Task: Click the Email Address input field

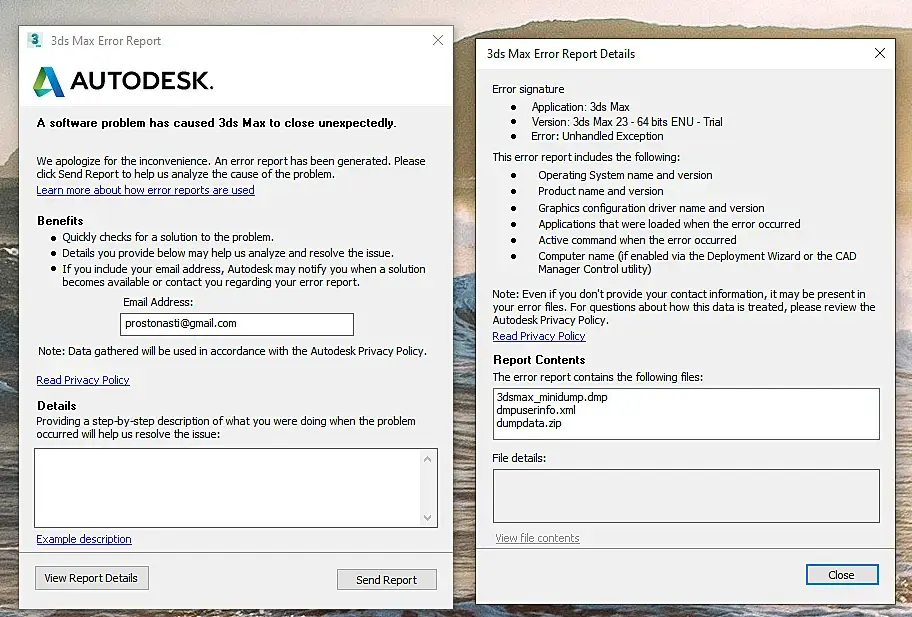Action: click(237, 324)
